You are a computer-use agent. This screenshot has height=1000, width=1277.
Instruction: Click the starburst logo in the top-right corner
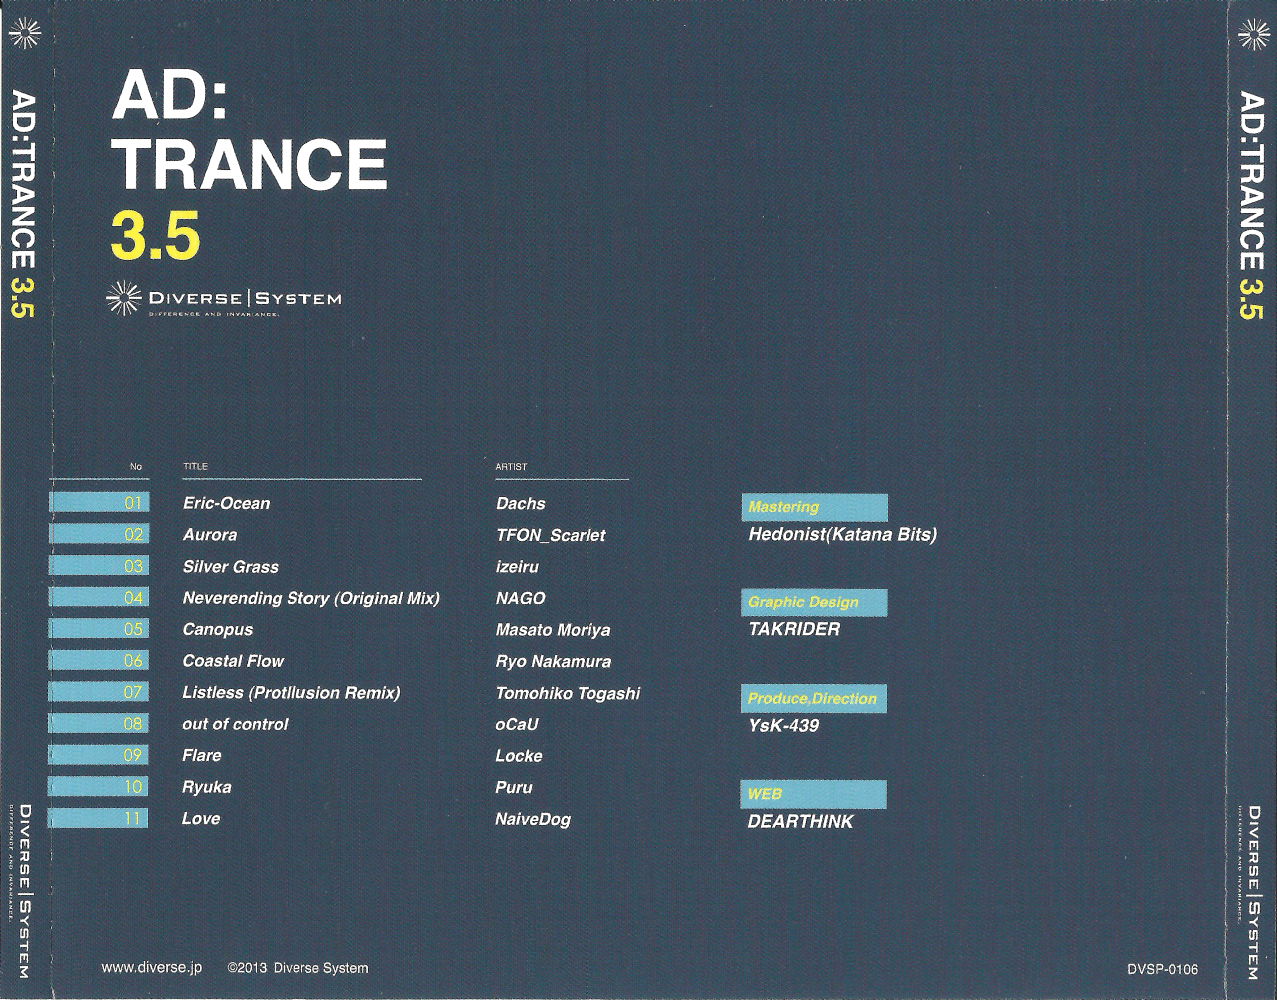tap(1253, 34)
